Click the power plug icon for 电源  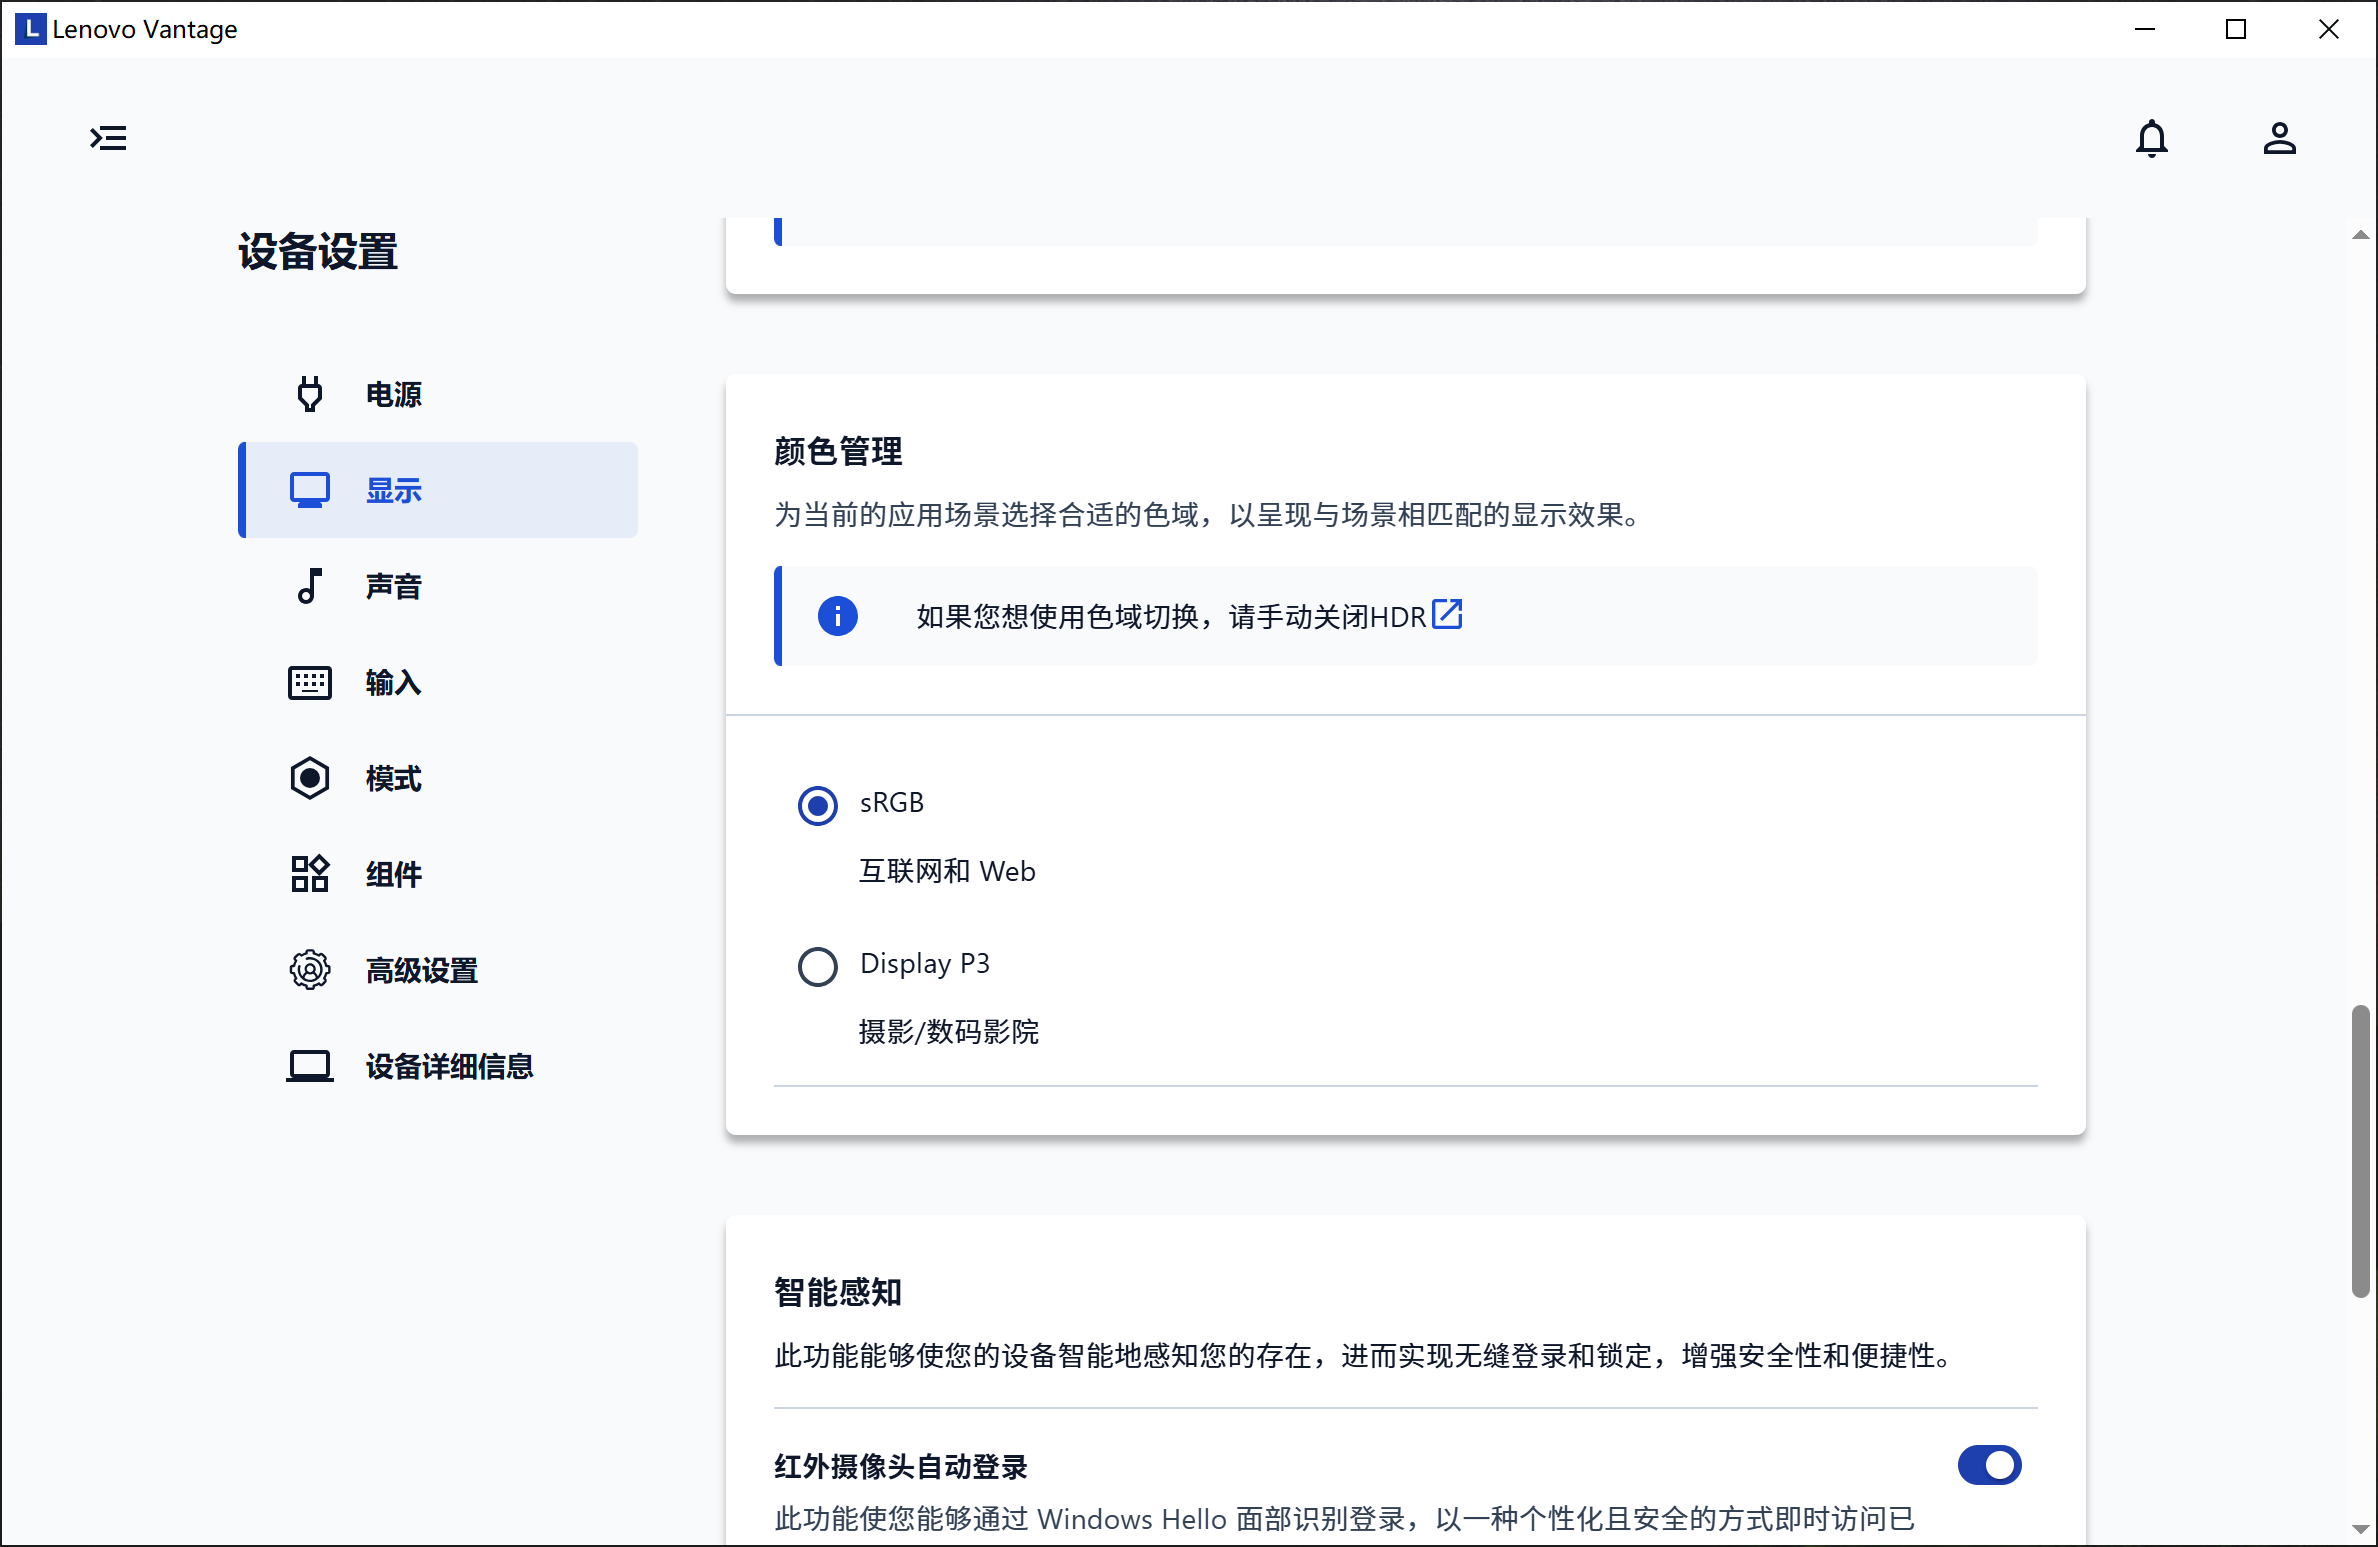click(x=310, y=394)
